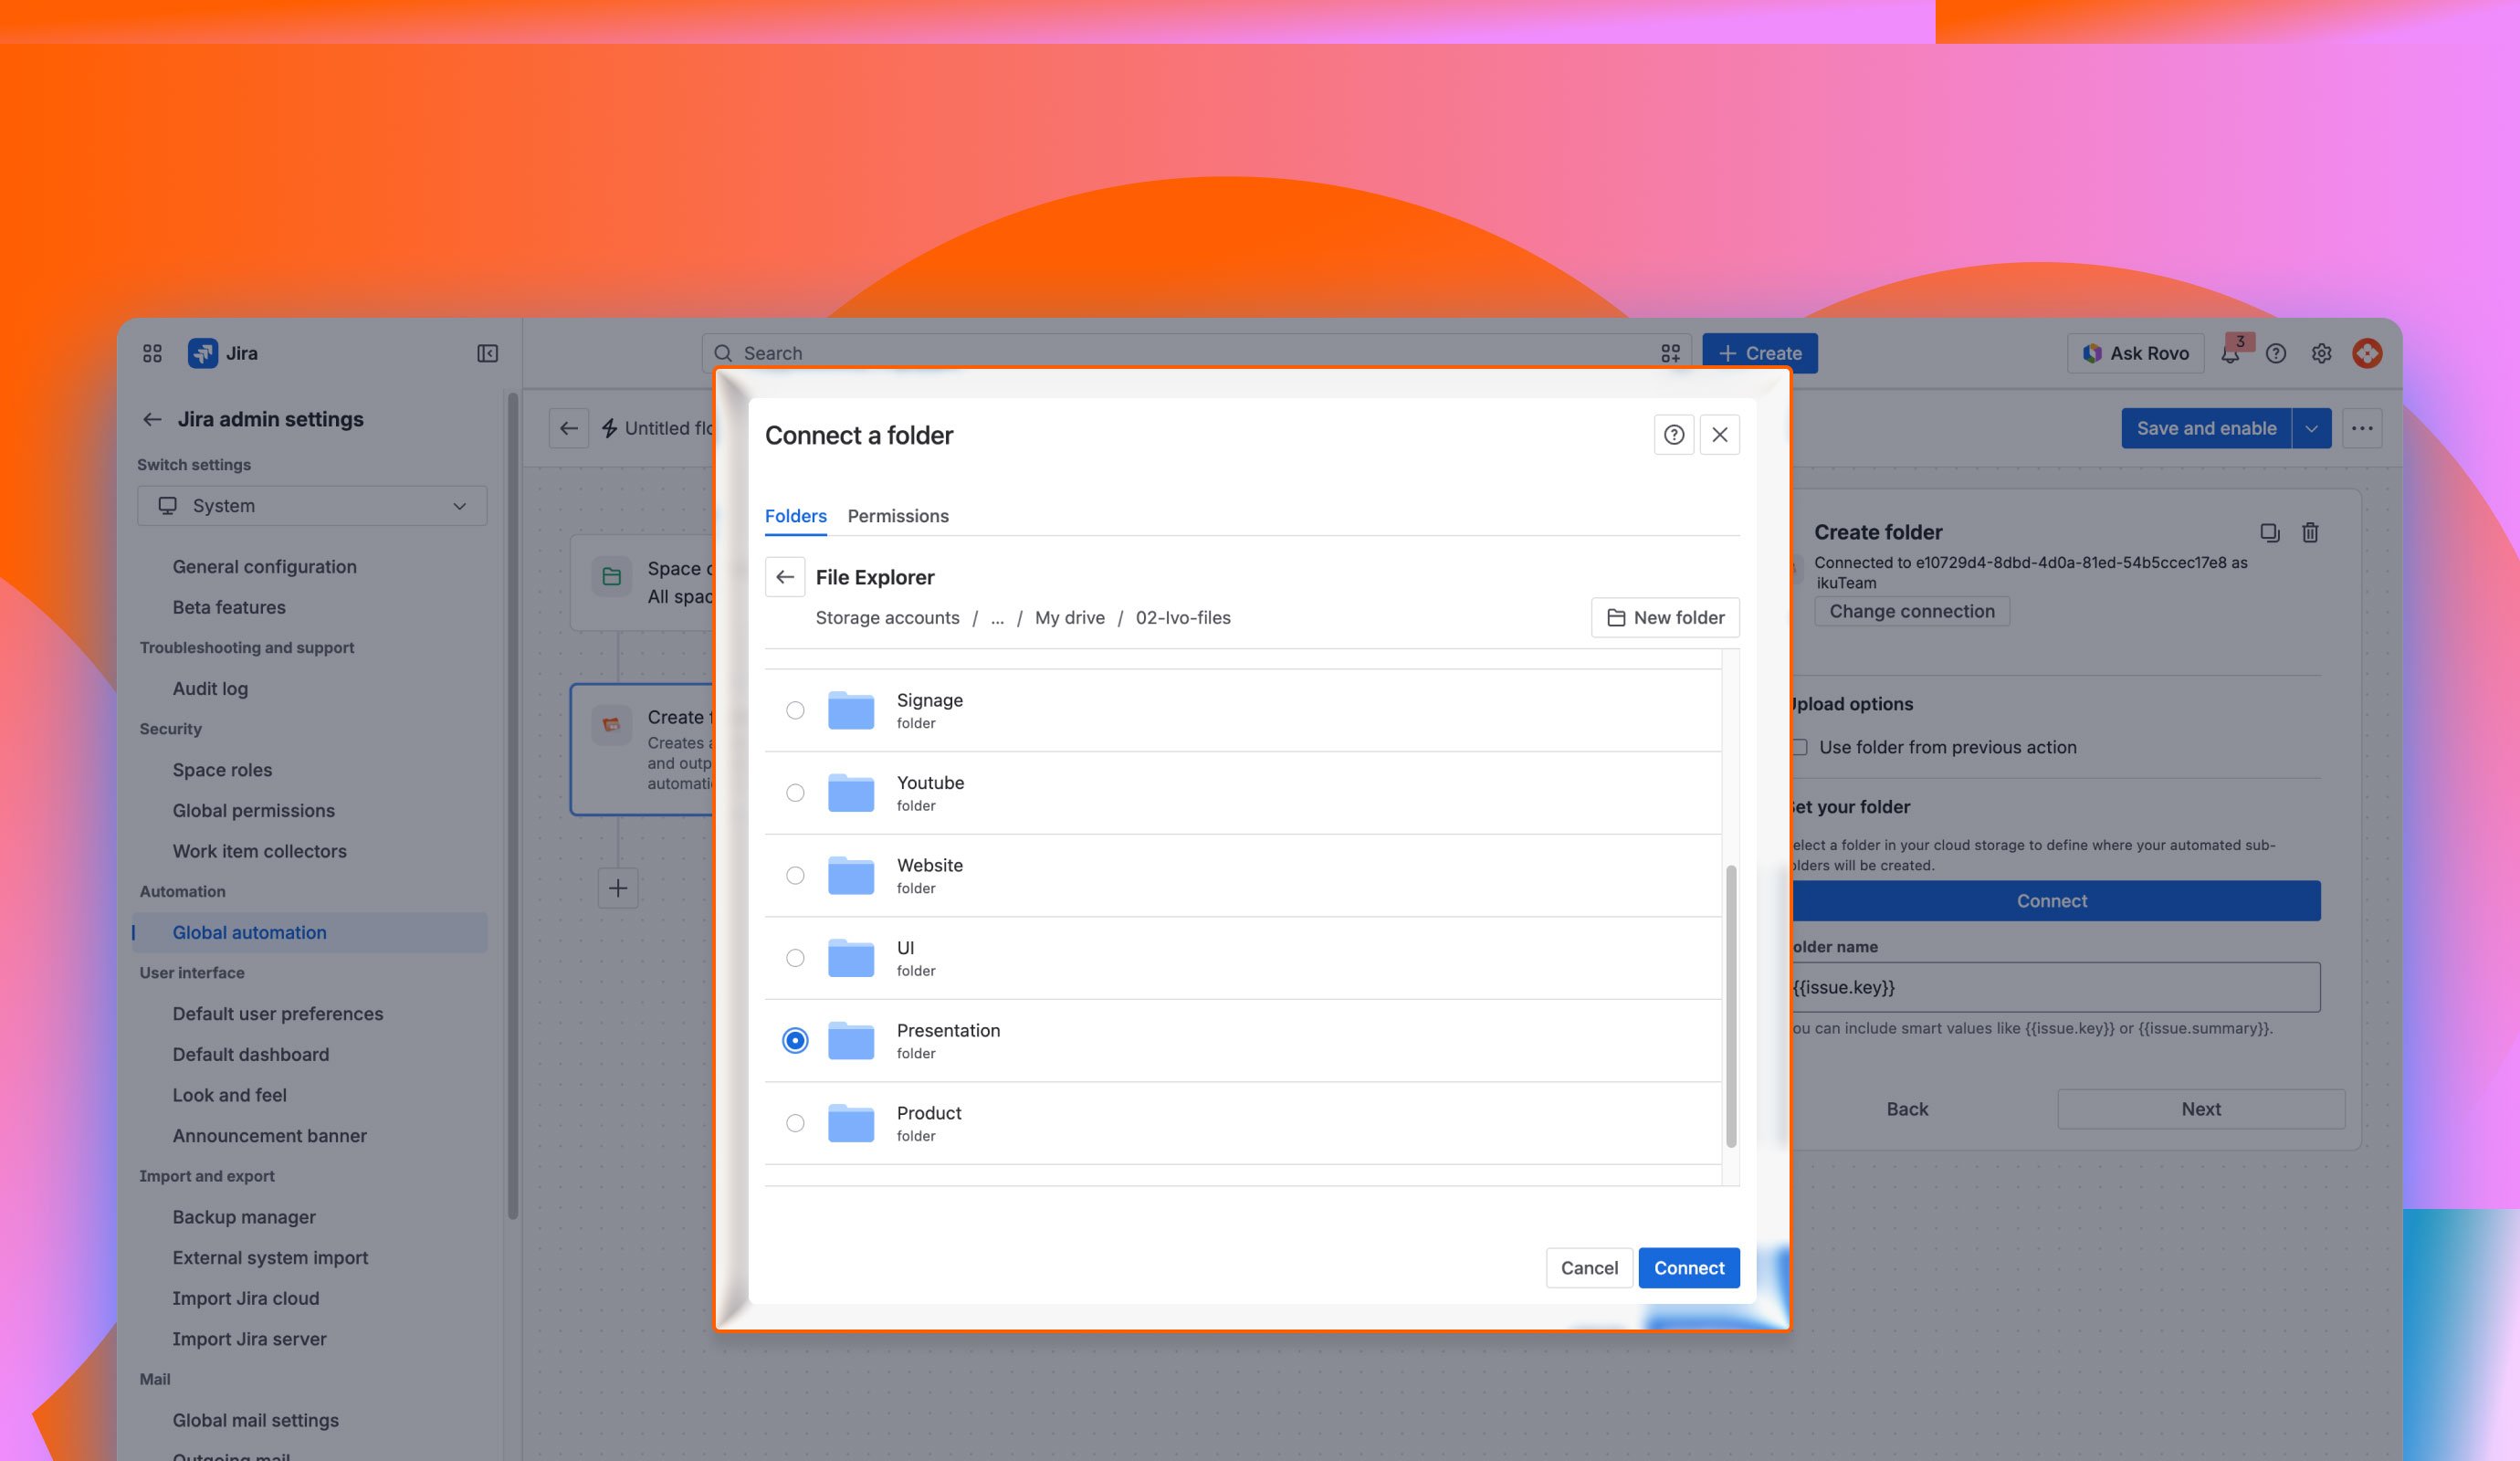Open the user profile avatar

click(2367, 353)
